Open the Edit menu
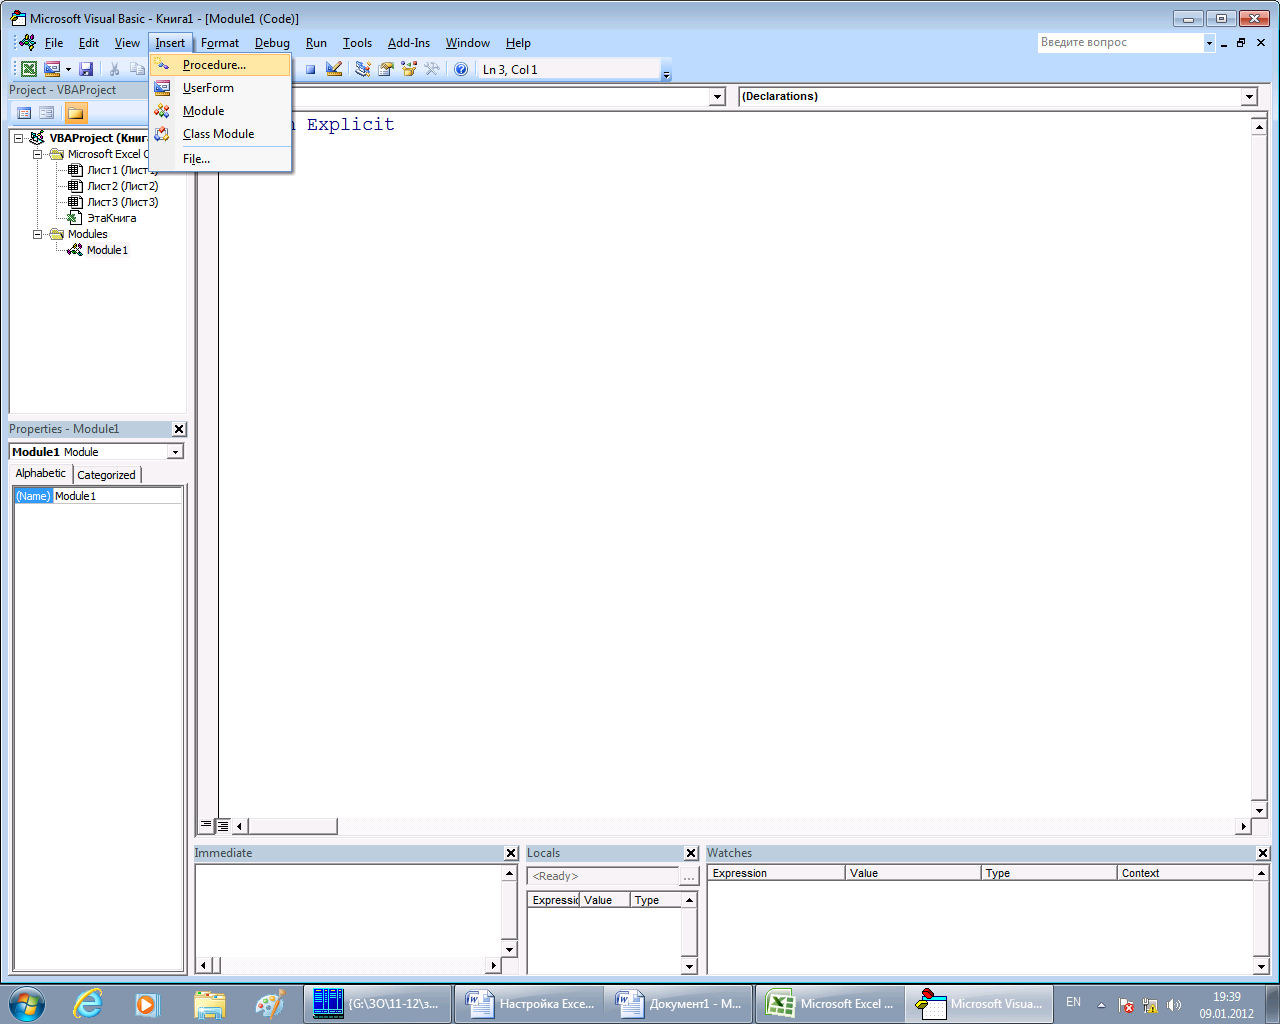Screen dimensions: 1280x1024 [89, 43]
